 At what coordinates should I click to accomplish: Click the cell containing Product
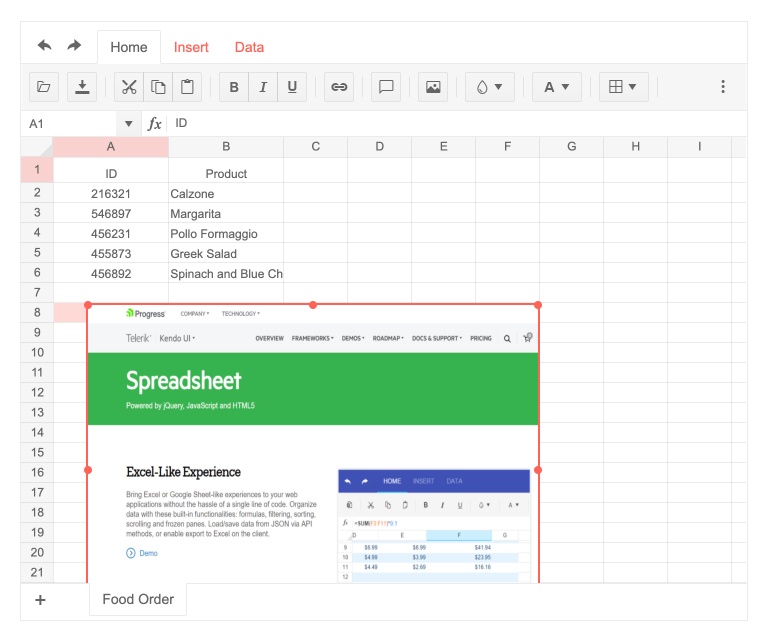pos(226,170)
